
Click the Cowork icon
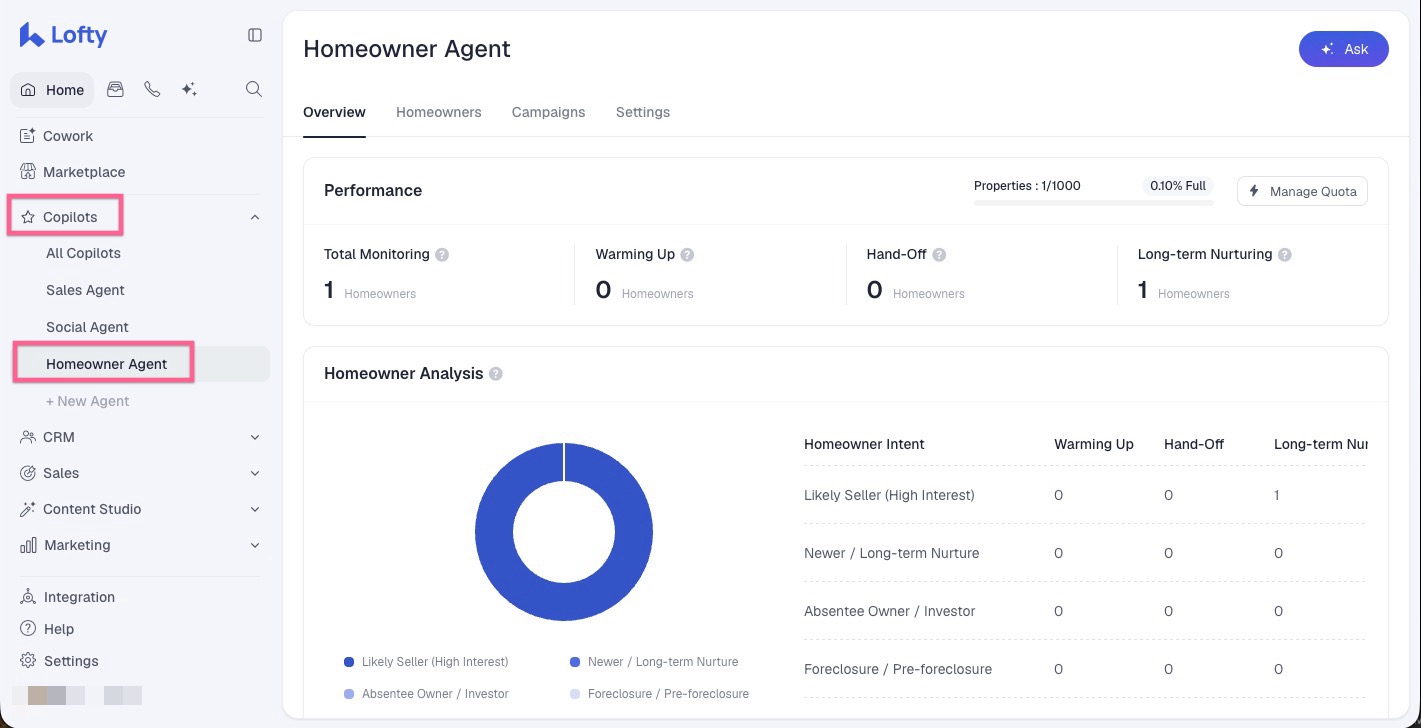(28, 136)
